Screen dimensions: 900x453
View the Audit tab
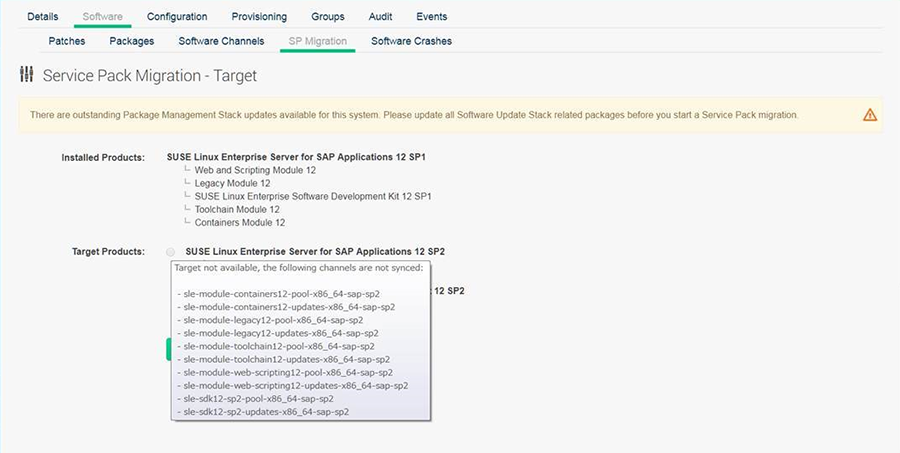380,17
